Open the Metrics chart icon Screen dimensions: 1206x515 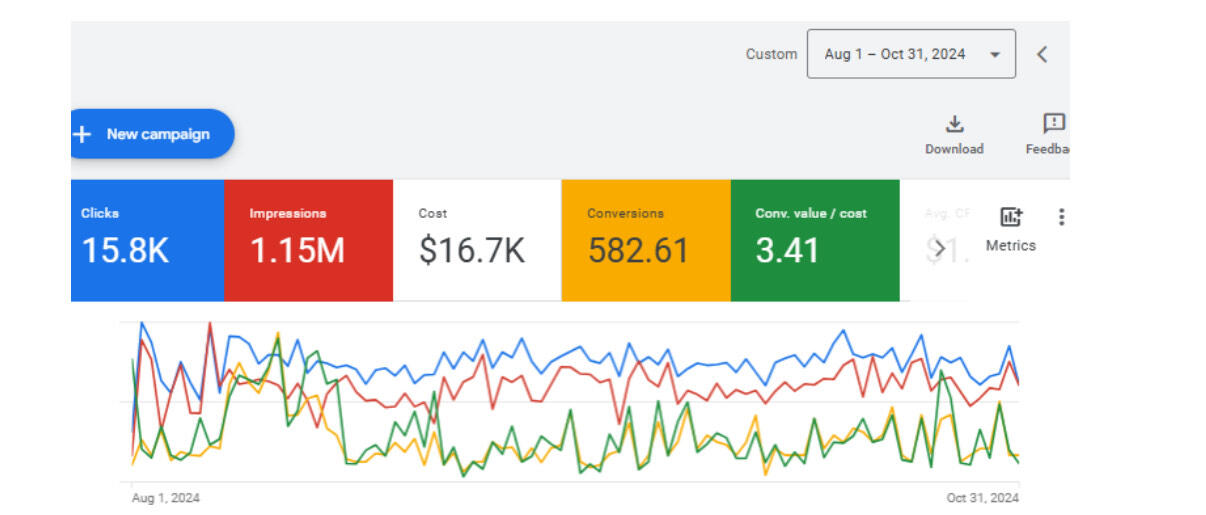coord(1011,217)
